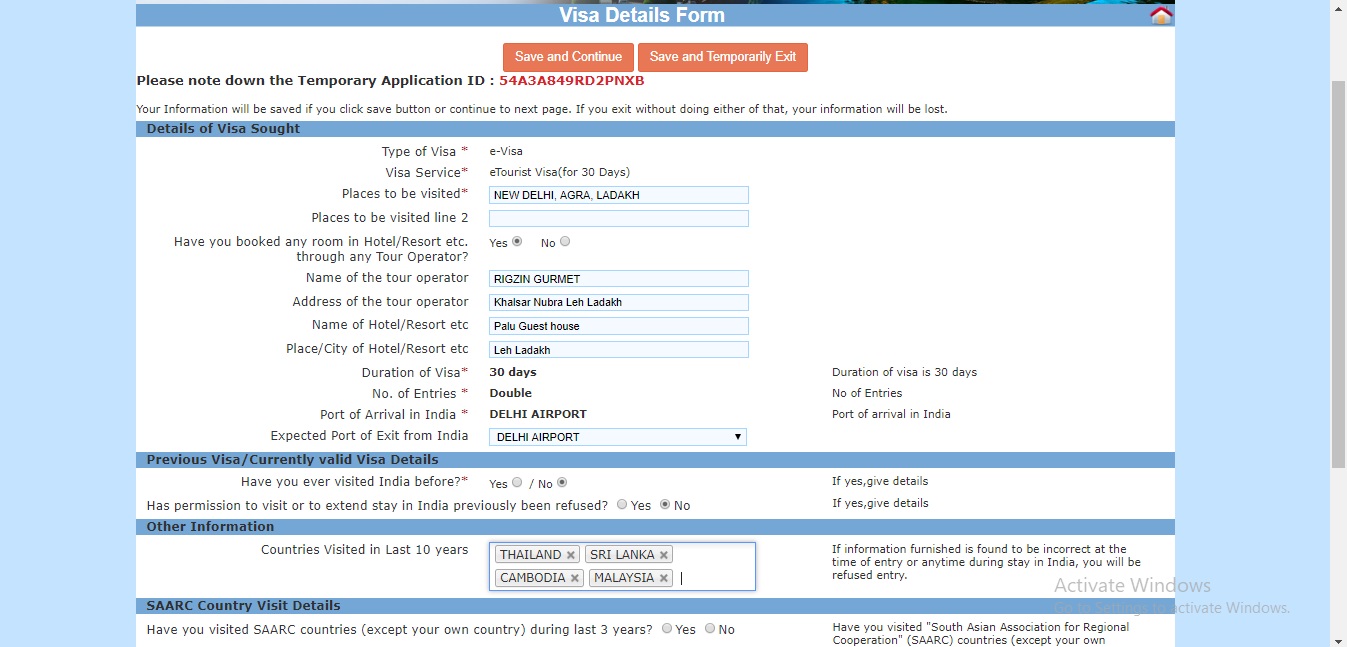Select Yes for visited SAARC countries
Image resolution: width=1347 pixels, height=647 pixels.
[x=667, y=629]
